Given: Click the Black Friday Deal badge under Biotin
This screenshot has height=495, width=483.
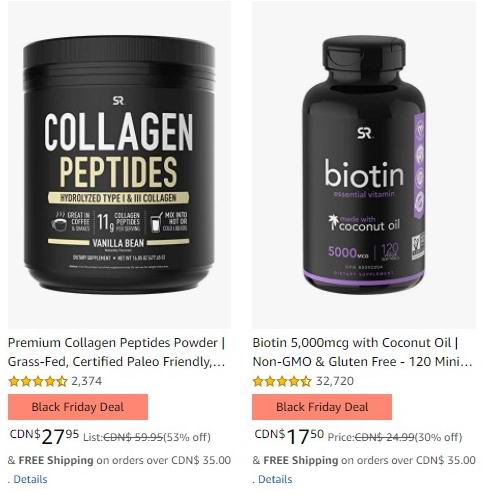Looking at the screenshot, I should [x=322, y=407].
